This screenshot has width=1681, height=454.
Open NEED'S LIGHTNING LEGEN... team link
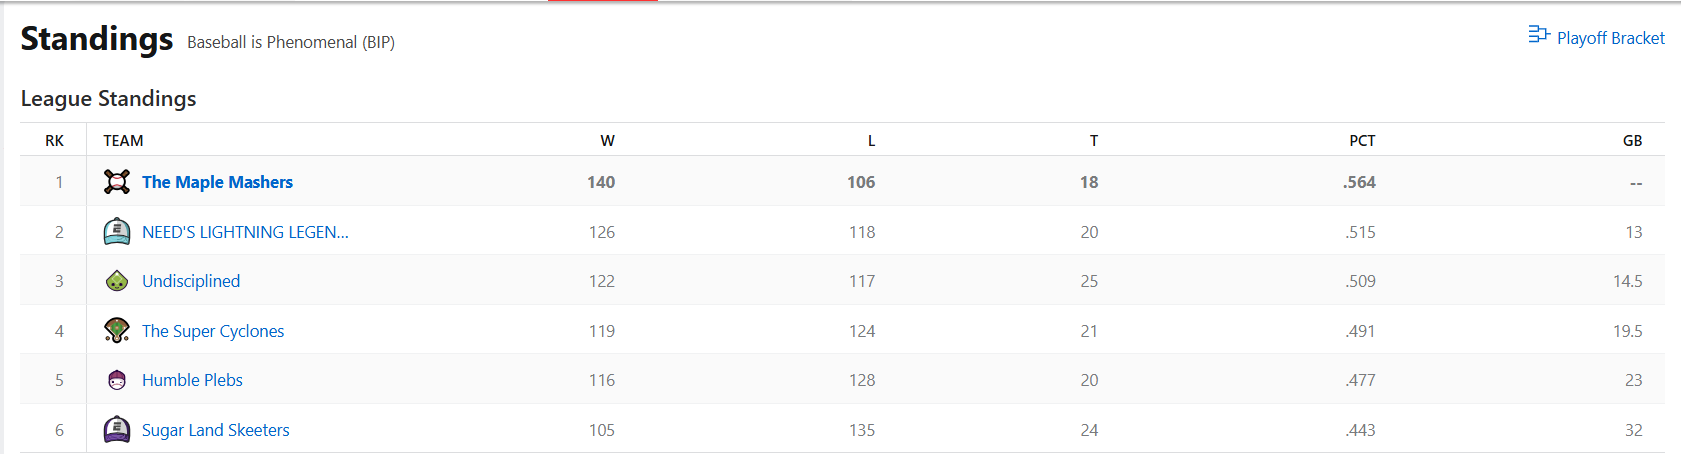tap(245, 232)
